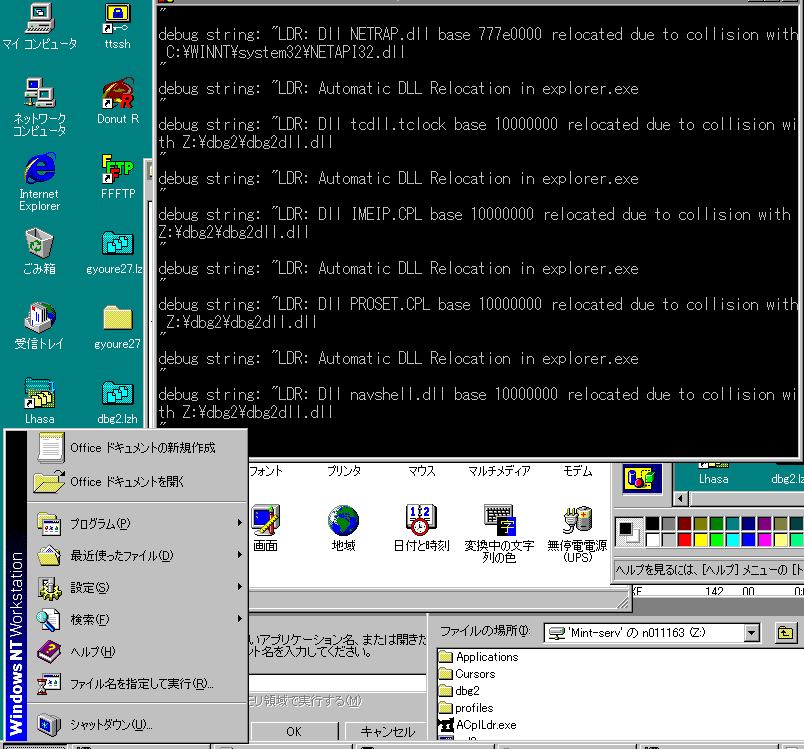
Task: Expand the 検索(F) submenu arrow
Action: pyautogui.click(x=239, y=619)
